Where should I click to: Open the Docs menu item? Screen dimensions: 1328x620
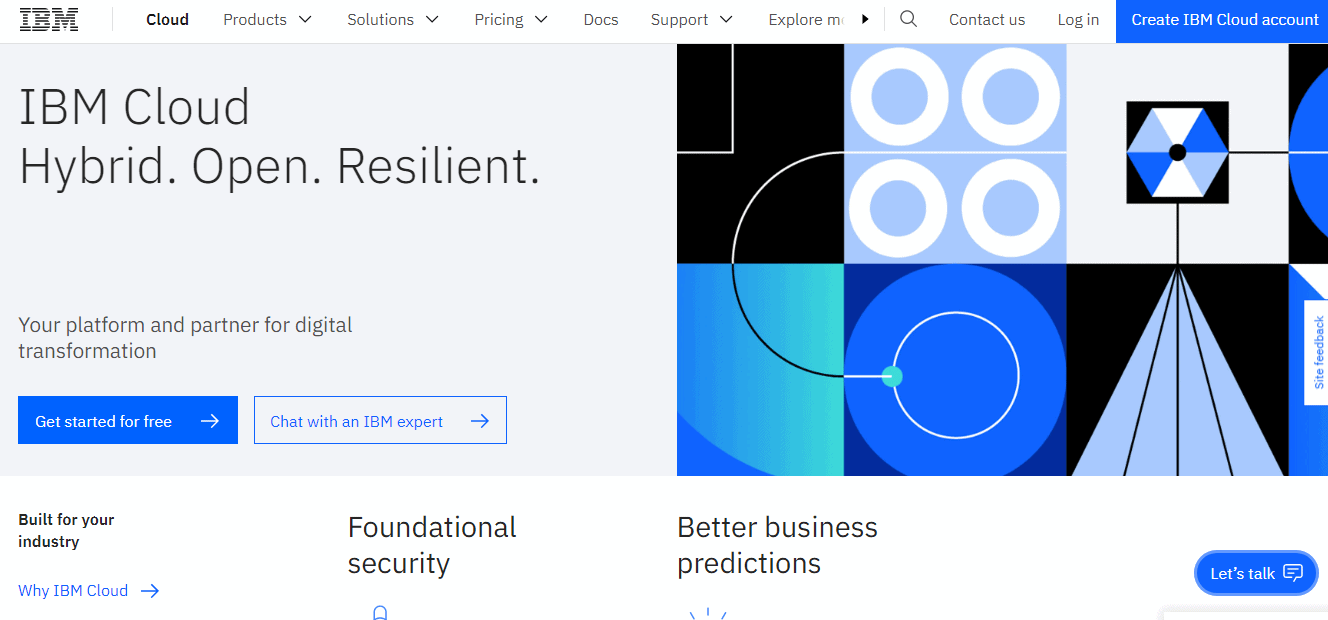coord(601,20)
